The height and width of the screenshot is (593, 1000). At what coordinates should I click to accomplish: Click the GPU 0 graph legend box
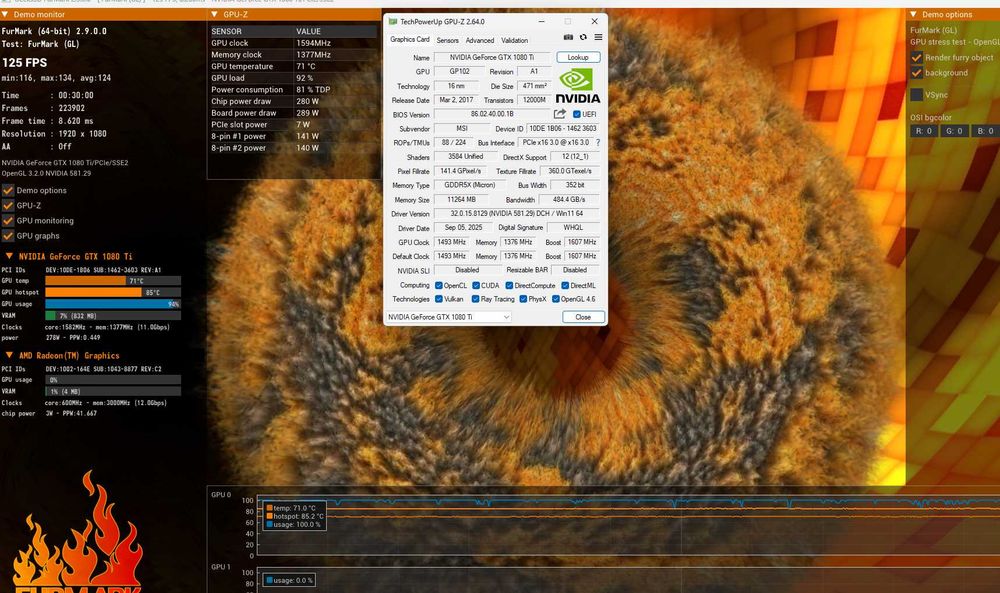click(x=295, y=516)
